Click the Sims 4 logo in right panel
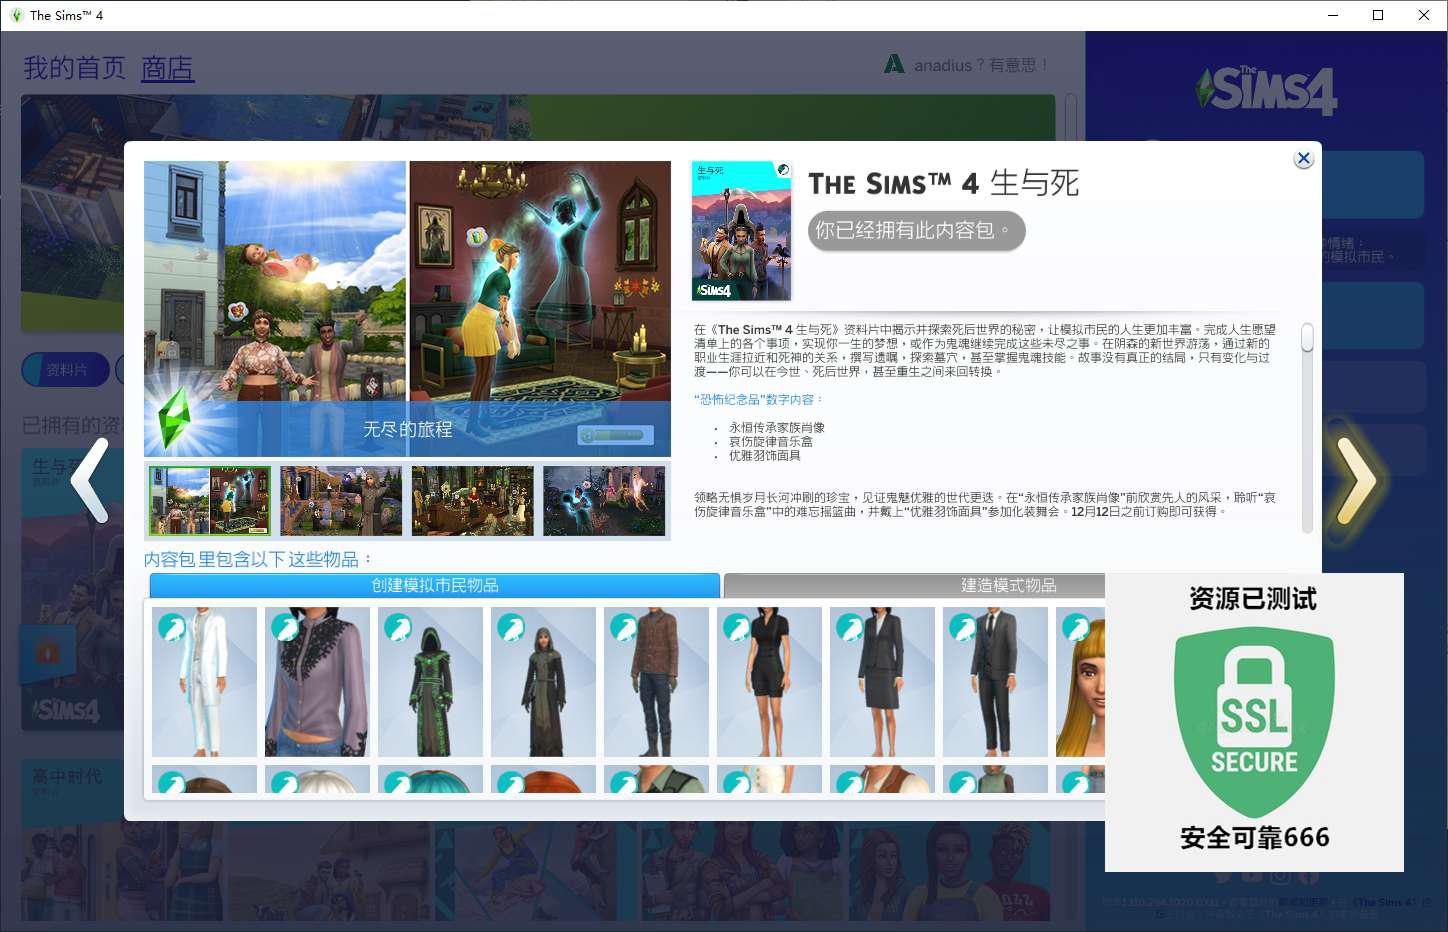The width and height of the screenshot is (1448, 932). pyautogui.click(x=1267, y=90)
